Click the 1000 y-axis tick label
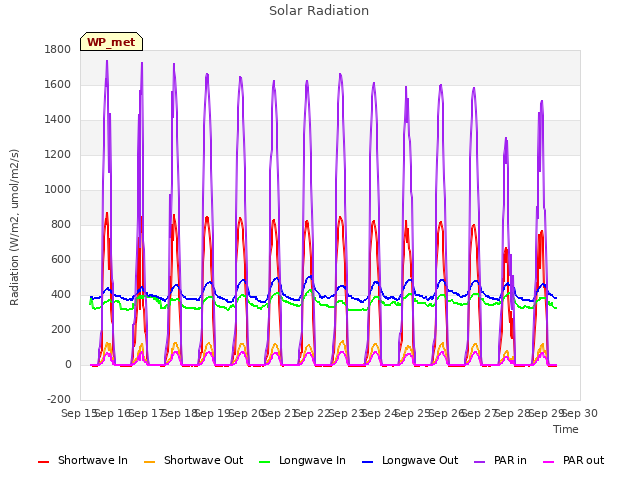This screenshot has width=640, height=480. (58, 190)
